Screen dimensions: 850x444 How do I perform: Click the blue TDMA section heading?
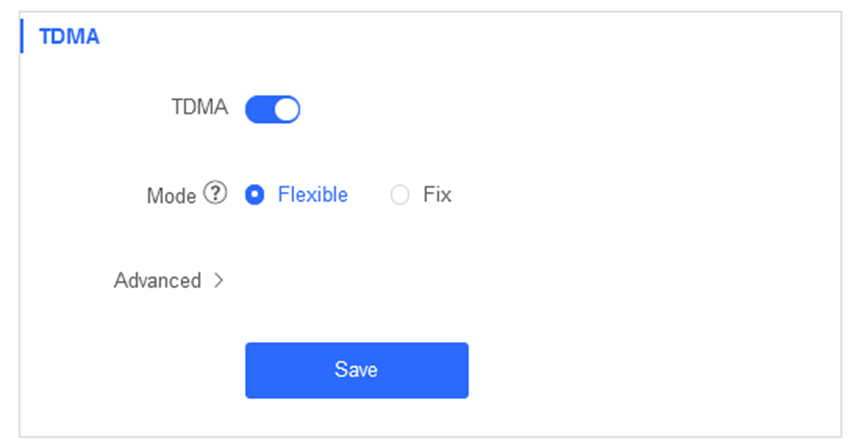tap(69, 37)
